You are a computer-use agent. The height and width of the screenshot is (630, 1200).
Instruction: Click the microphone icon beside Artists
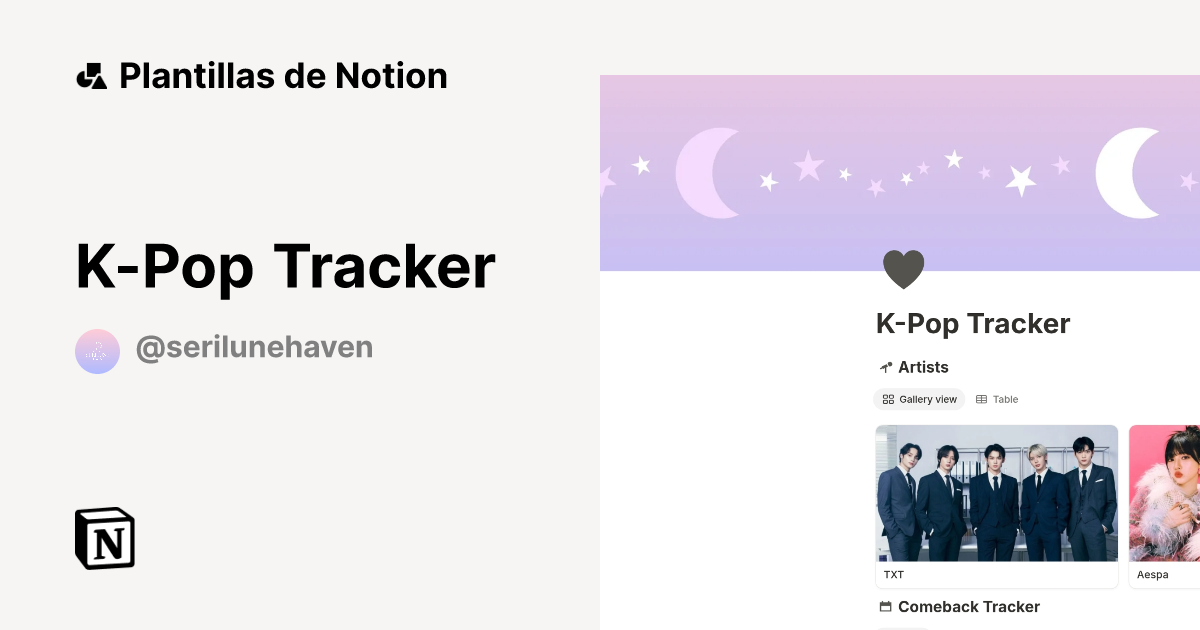(885, 367)
